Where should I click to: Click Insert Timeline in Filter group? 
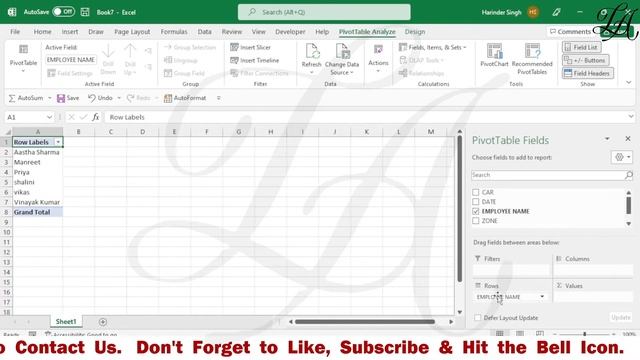(x=255, y=60)
